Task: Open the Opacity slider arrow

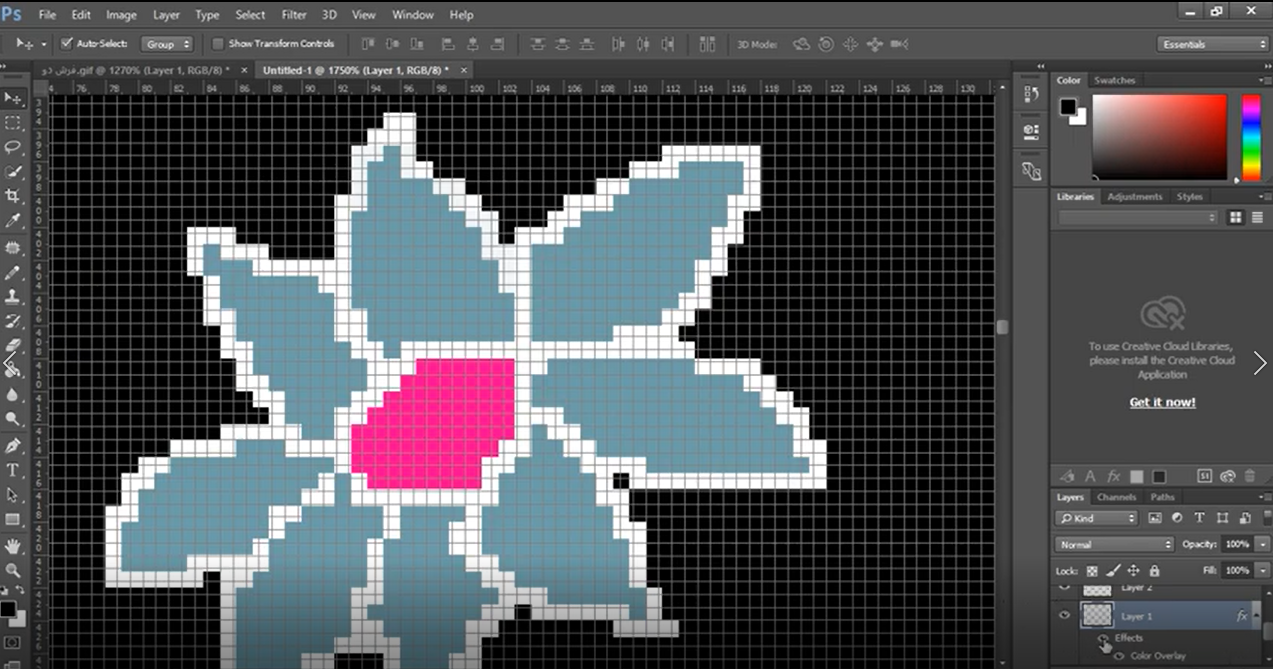Action: pos(1261,544)
